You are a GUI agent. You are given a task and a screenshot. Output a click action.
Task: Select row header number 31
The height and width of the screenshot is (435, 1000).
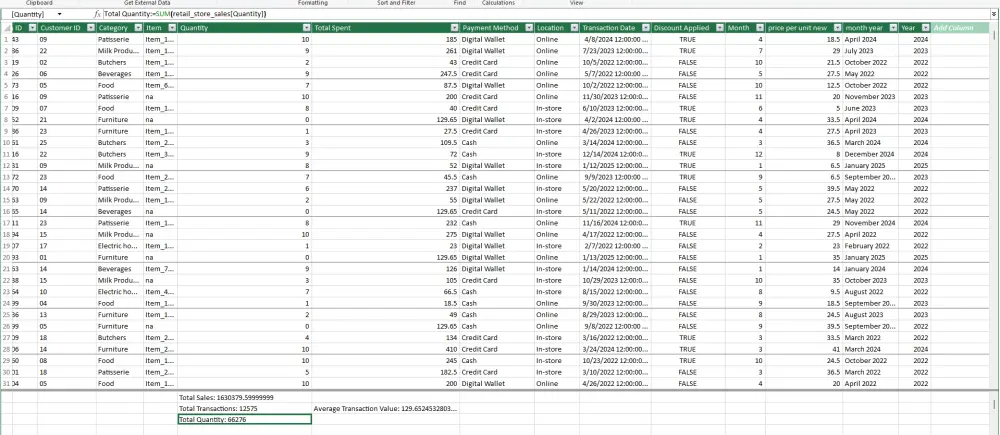[6, 384]
